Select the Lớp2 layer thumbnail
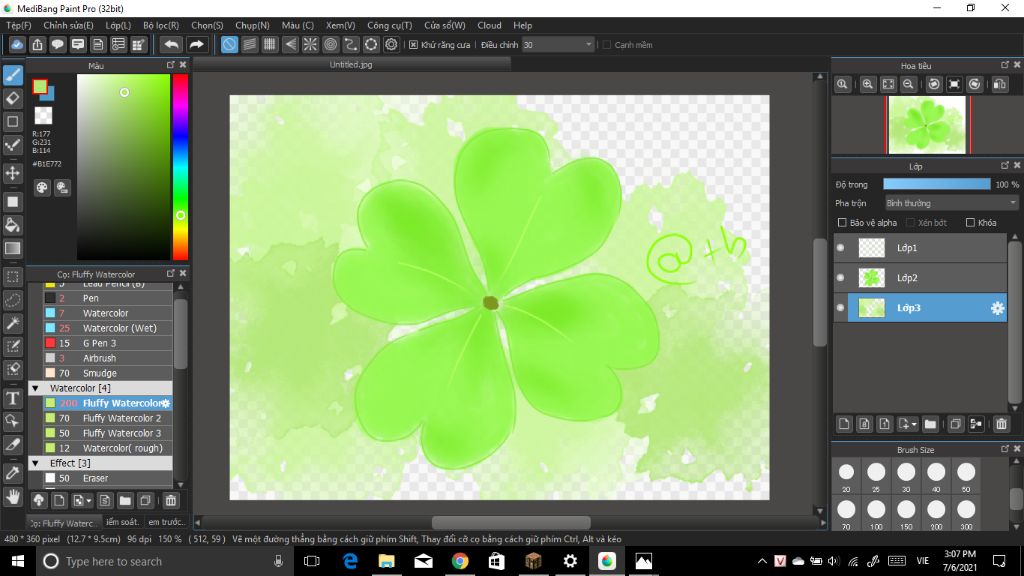This screenshot has width=1024, height=576. pyautogui.click(x=871, y=278)
